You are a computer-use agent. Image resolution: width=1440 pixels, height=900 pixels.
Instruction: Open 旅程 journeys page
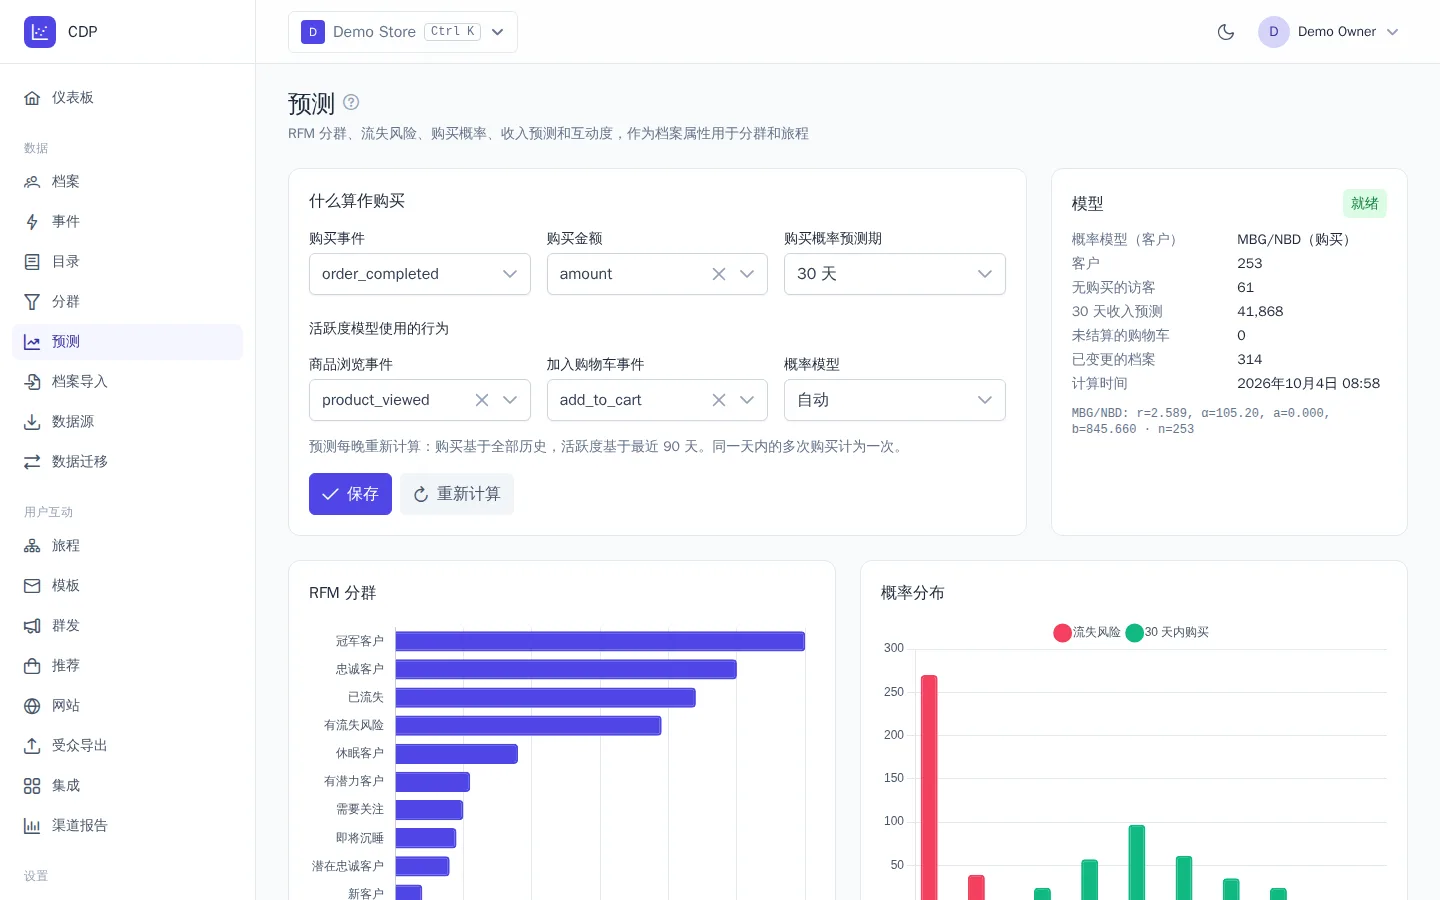tap(128, 546)
